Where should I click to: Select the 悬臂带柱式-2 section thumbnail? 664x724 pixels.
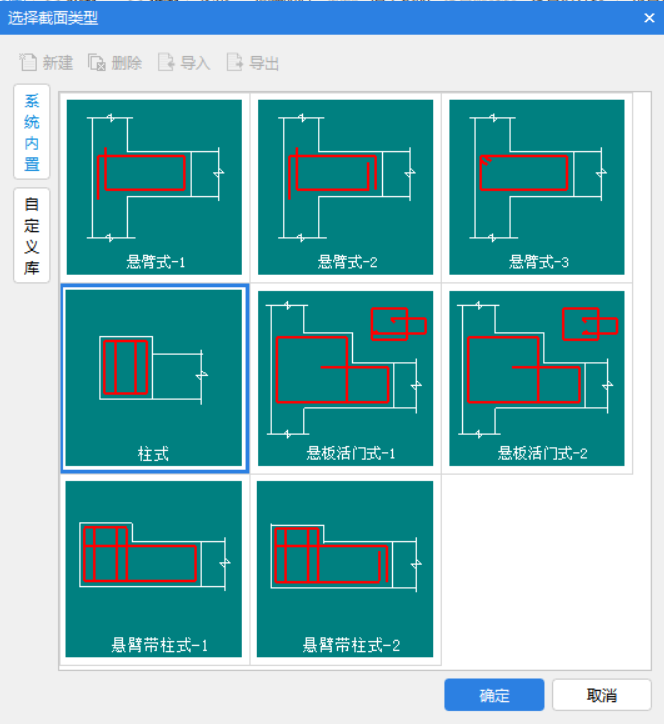point(345,569)
